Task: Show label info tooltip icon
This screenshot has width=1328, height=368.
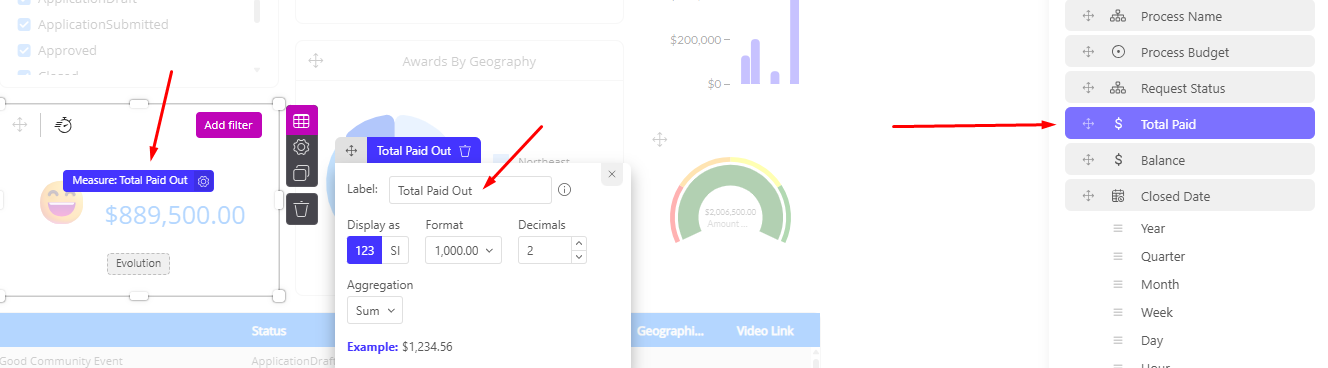Action: click(x=564, y=190)
